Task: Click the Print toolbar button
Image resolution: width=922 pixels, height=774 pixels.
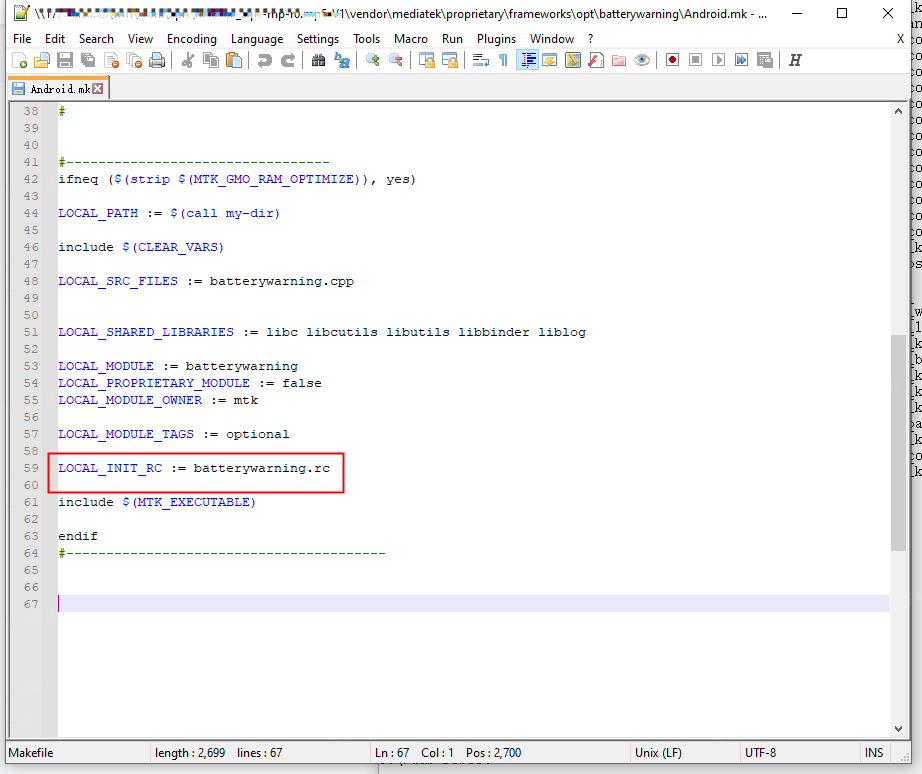Action: (x=157, y=60)
